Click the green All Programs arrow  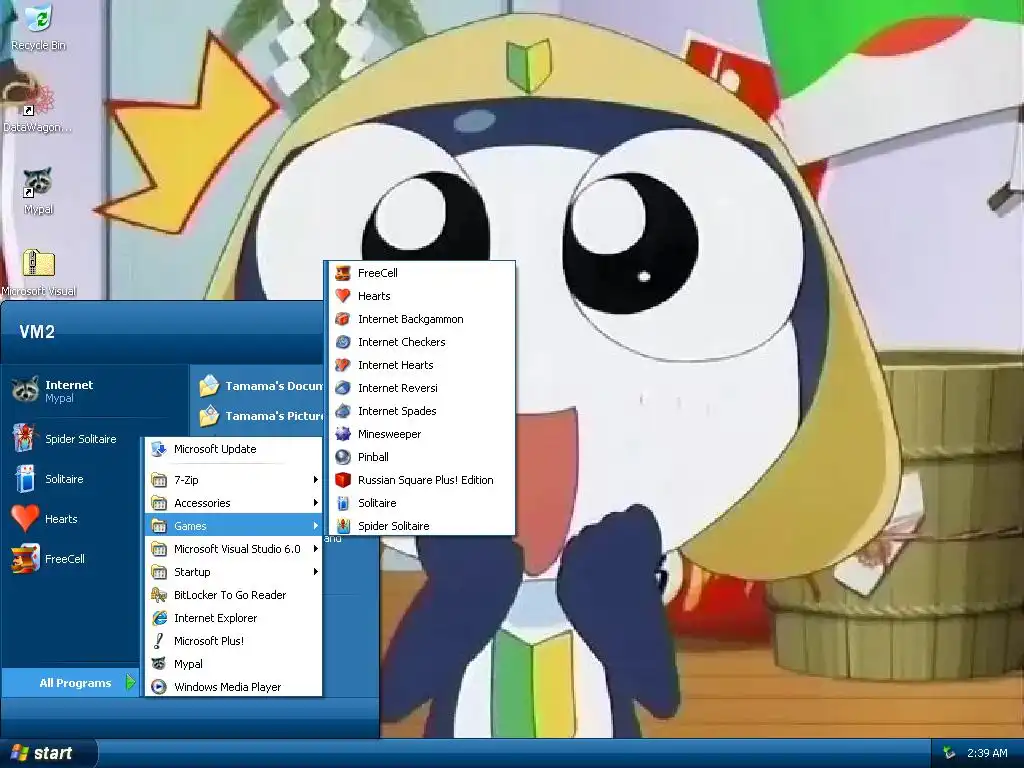pos(130,682)
